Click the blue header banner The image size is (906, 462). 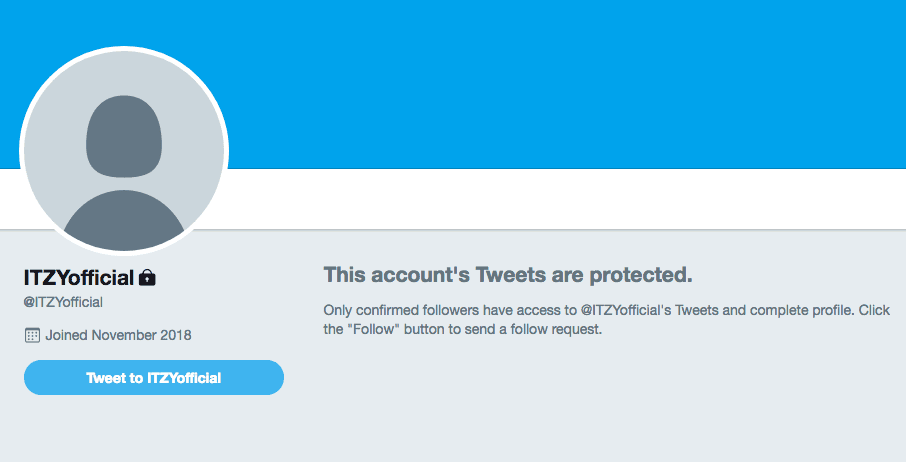(x=560, y=80)
